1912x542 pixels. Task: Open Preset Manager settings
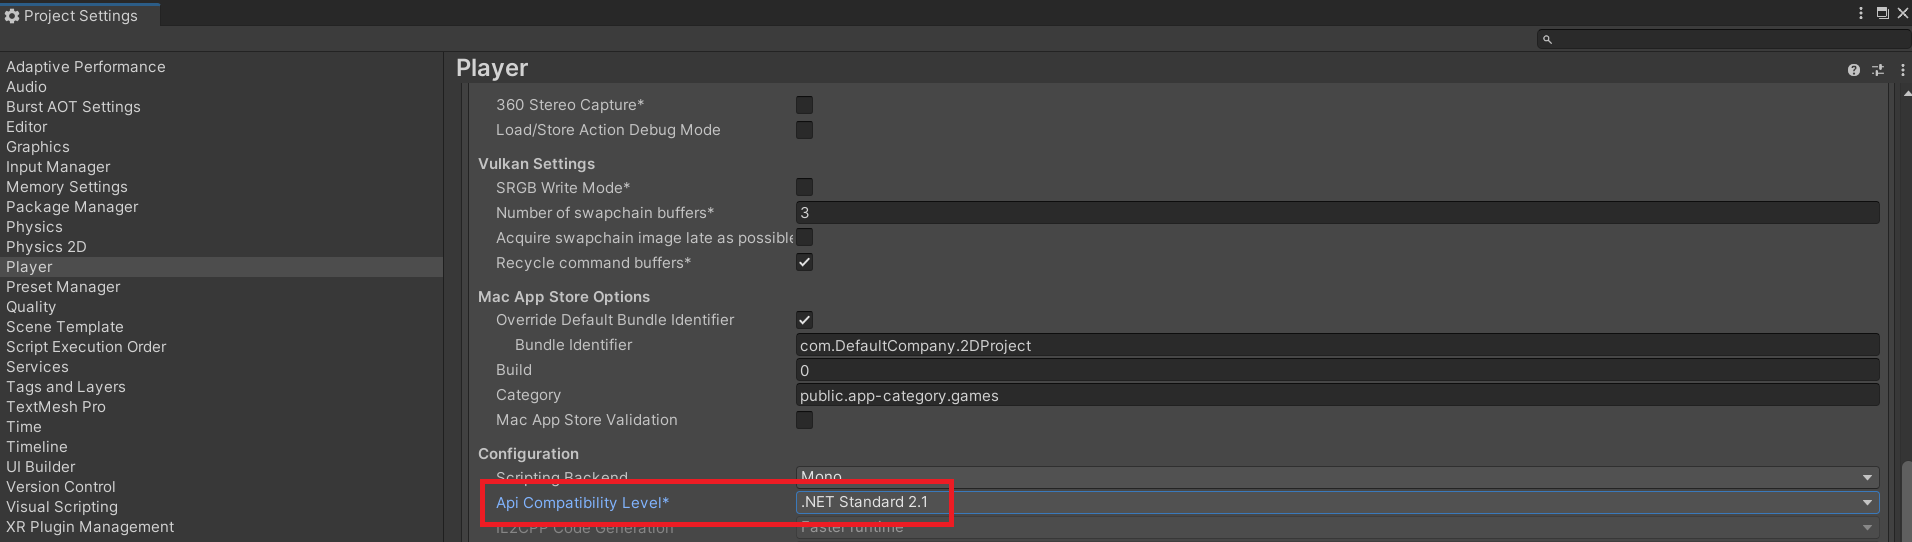(63, 287)
